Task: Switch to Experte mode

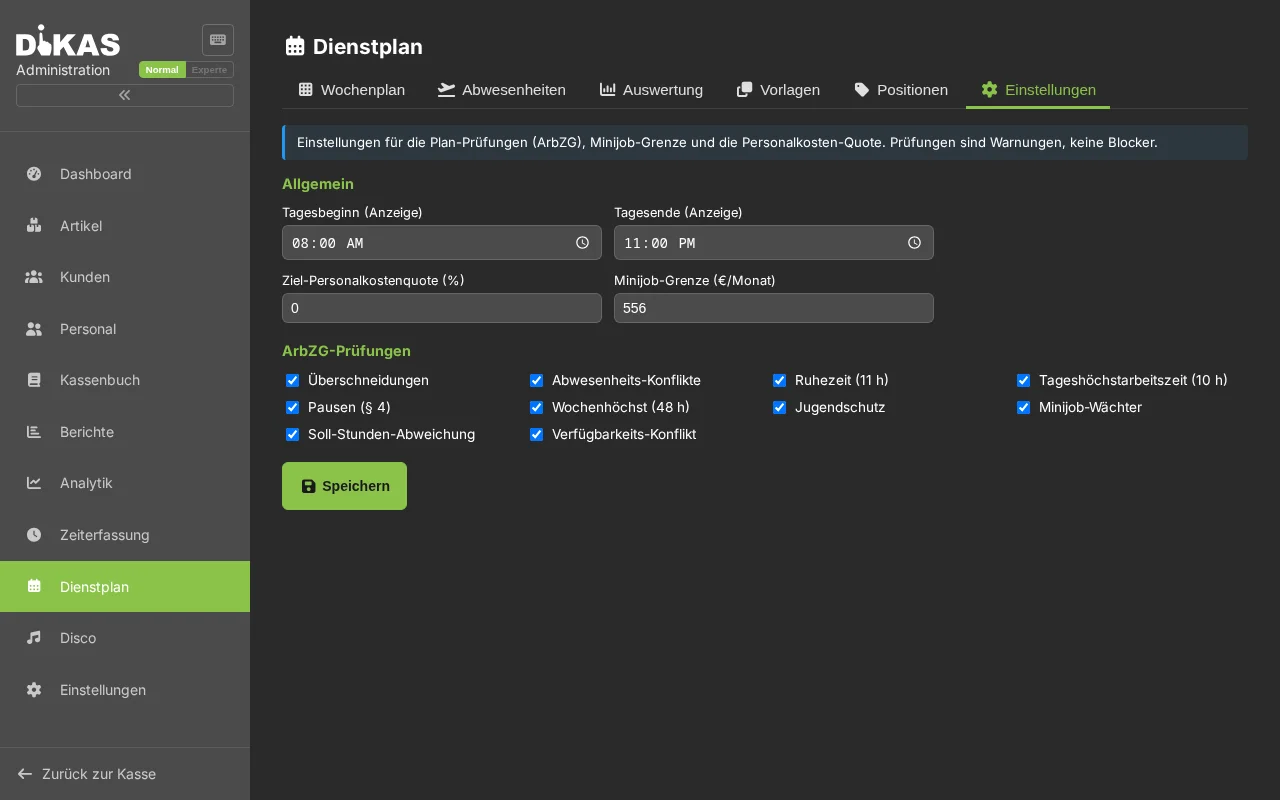Action: [210, 70]
